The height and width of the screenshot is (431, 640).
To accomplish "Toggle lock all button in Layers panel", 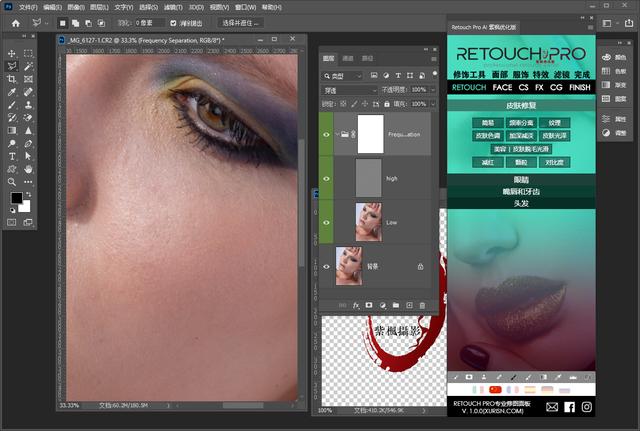I will coord(387,104).
